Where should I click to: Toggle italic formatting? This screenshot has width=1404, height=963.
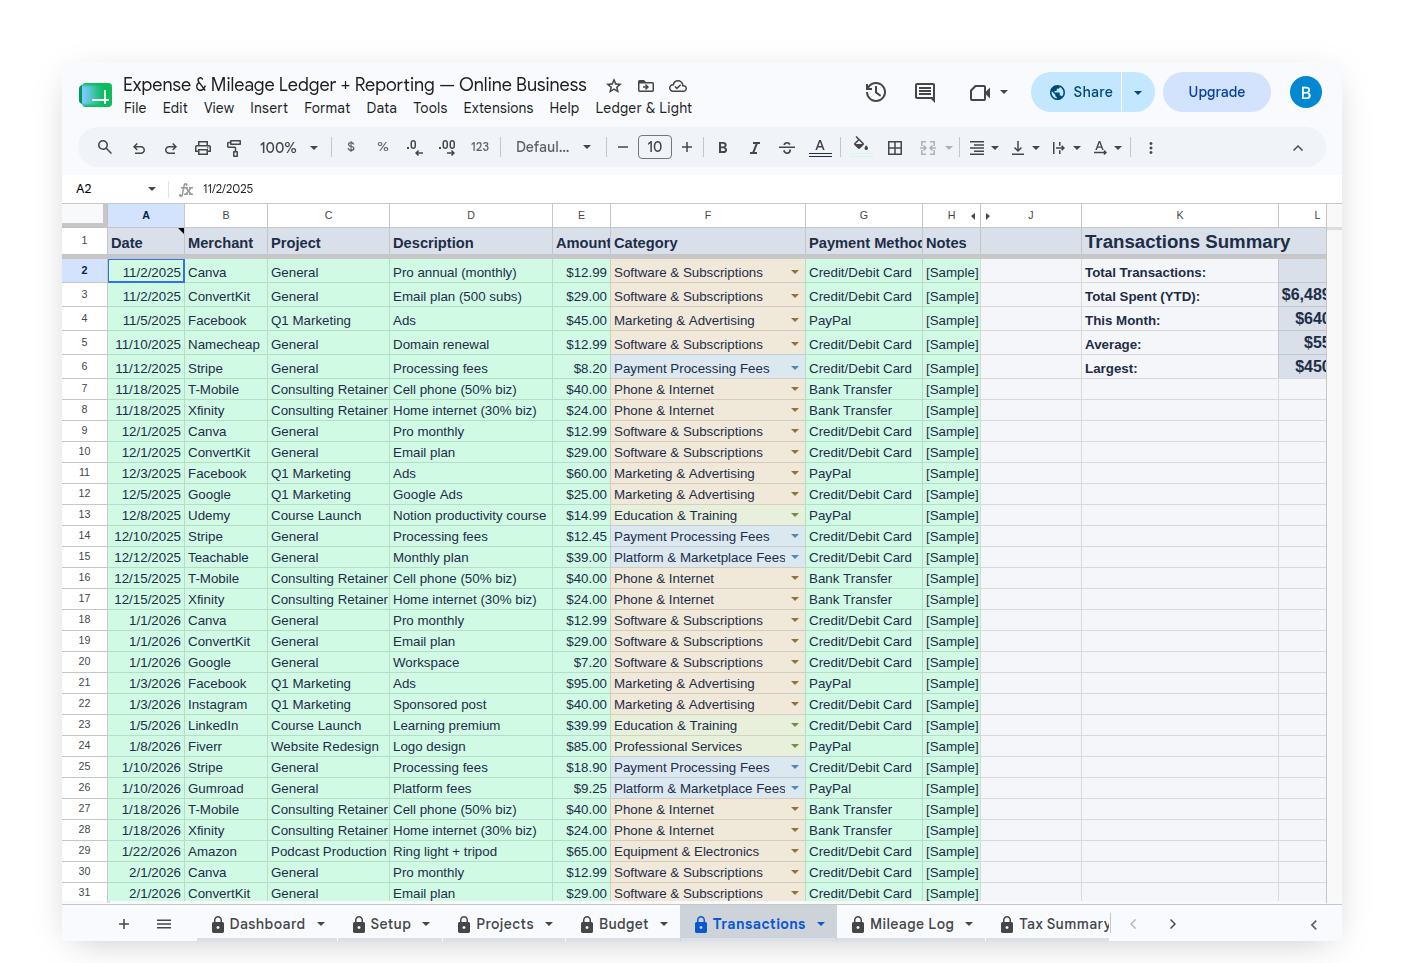point(755,148)
